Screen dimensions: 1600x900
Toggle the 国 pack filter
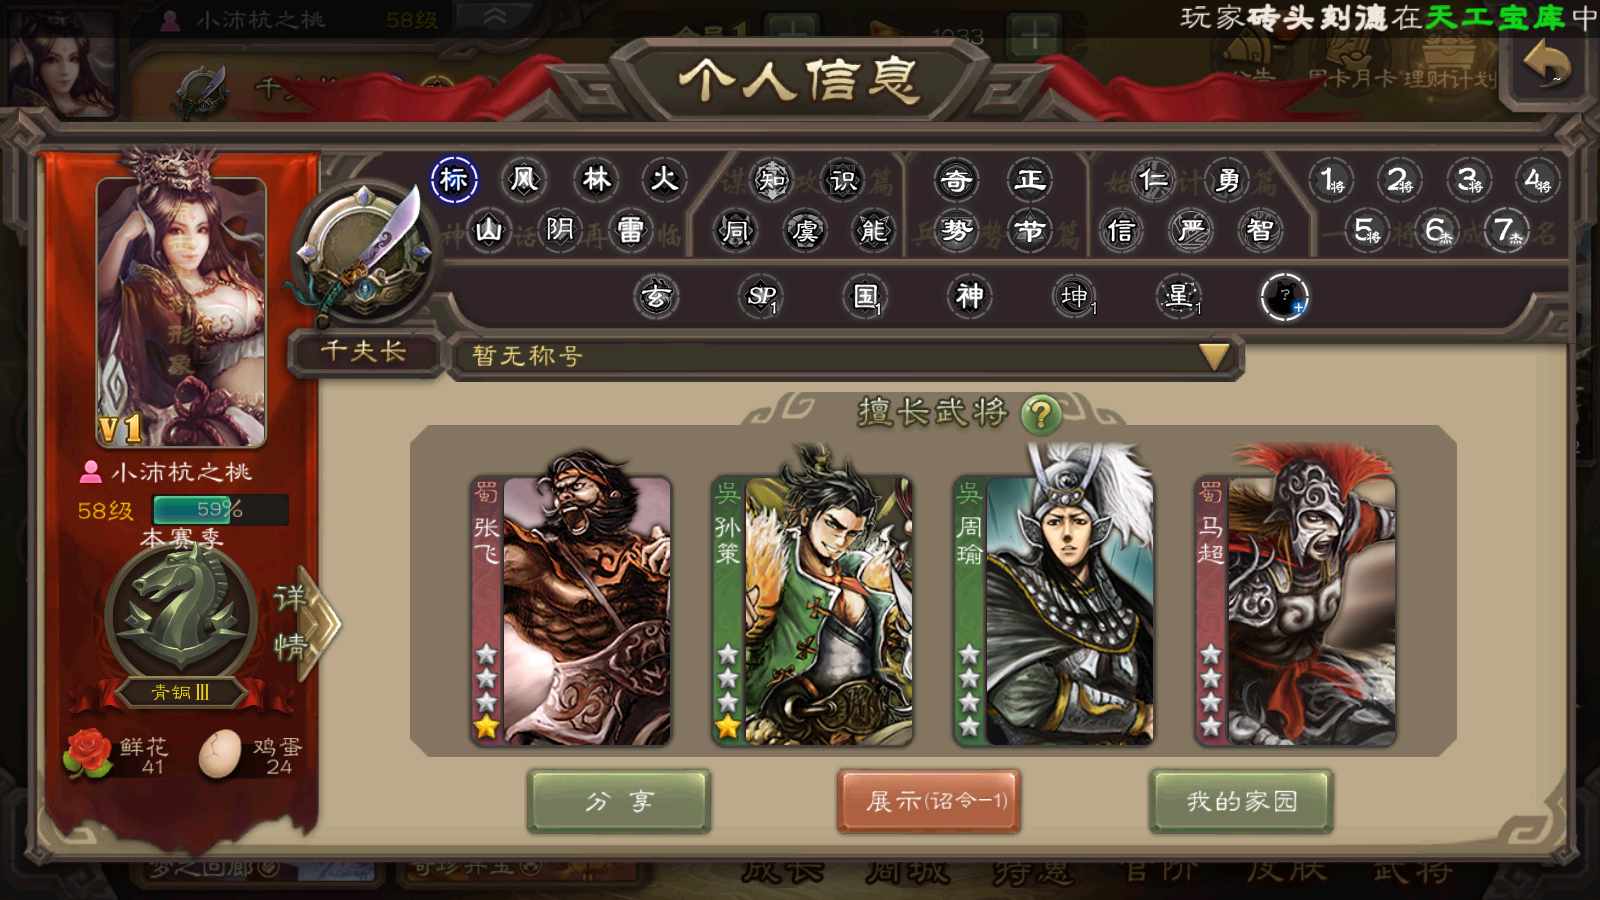(865, 296)
